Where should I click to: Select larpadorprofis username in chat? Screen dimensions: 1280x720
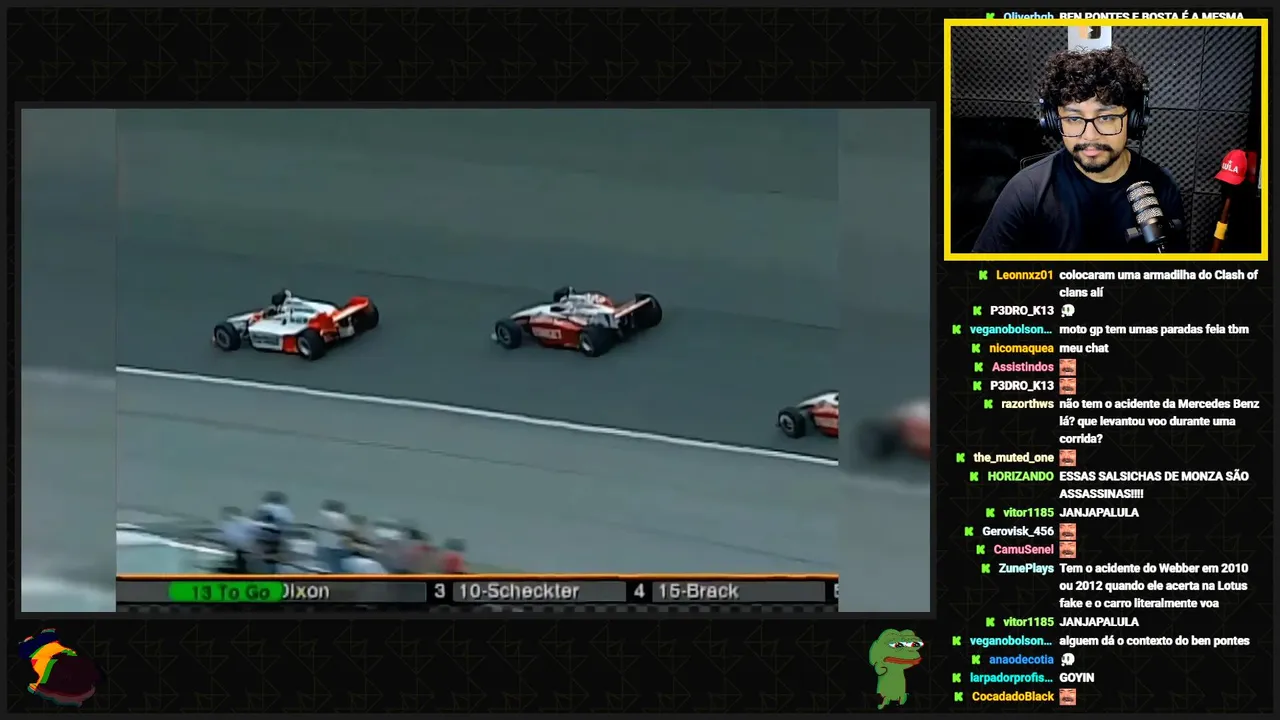pyautogui.click(x=1011, y=678)
